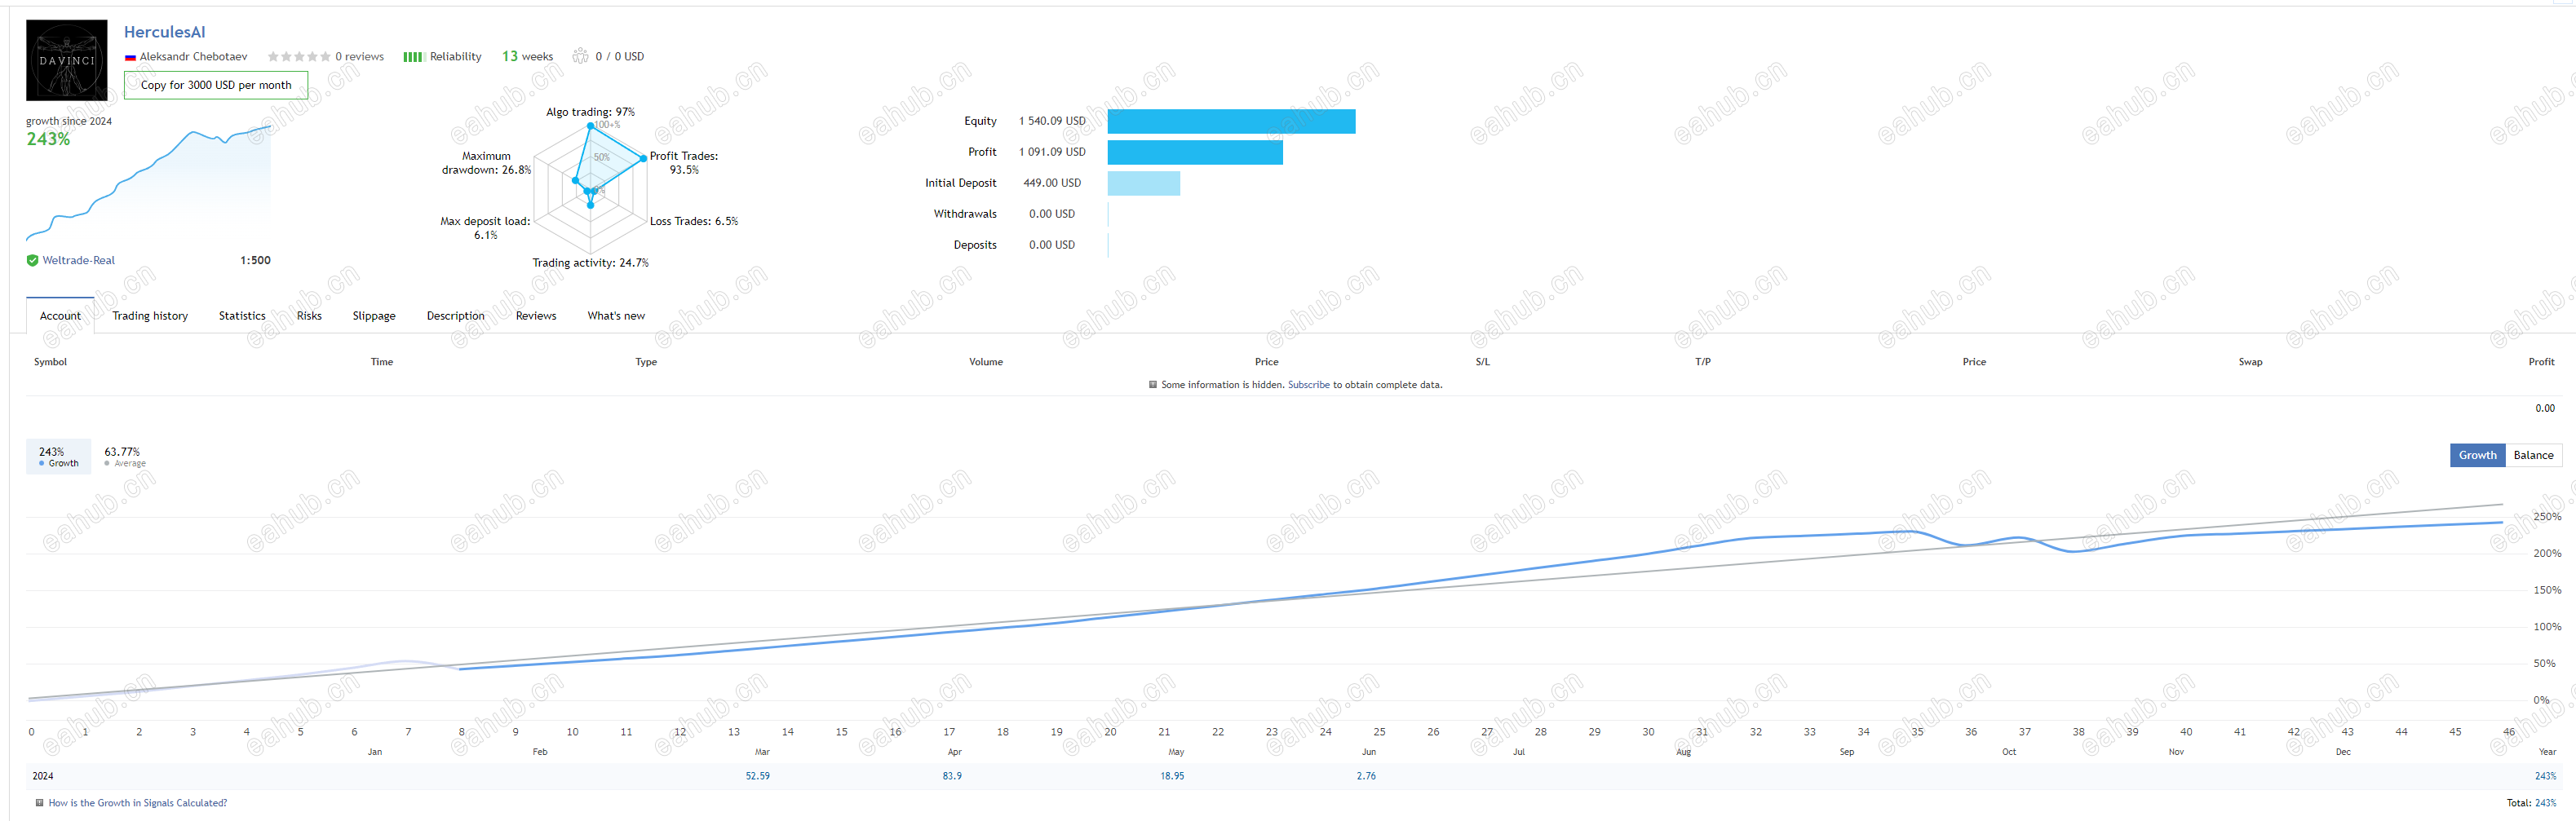Click the DAVINCI signal avatar image
Image resolution: width=2576 pixels, height=821 pixels.
66,60
